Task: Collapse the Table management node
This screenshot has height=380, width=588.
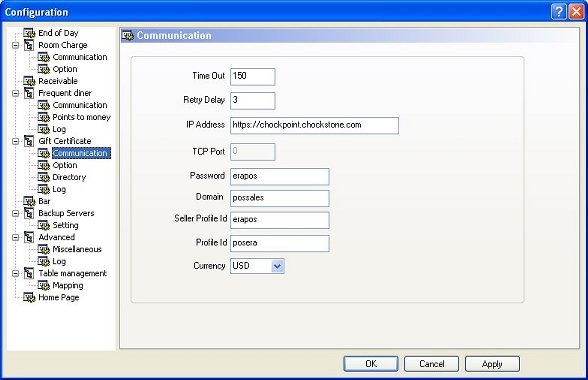Action: point(15,273)
